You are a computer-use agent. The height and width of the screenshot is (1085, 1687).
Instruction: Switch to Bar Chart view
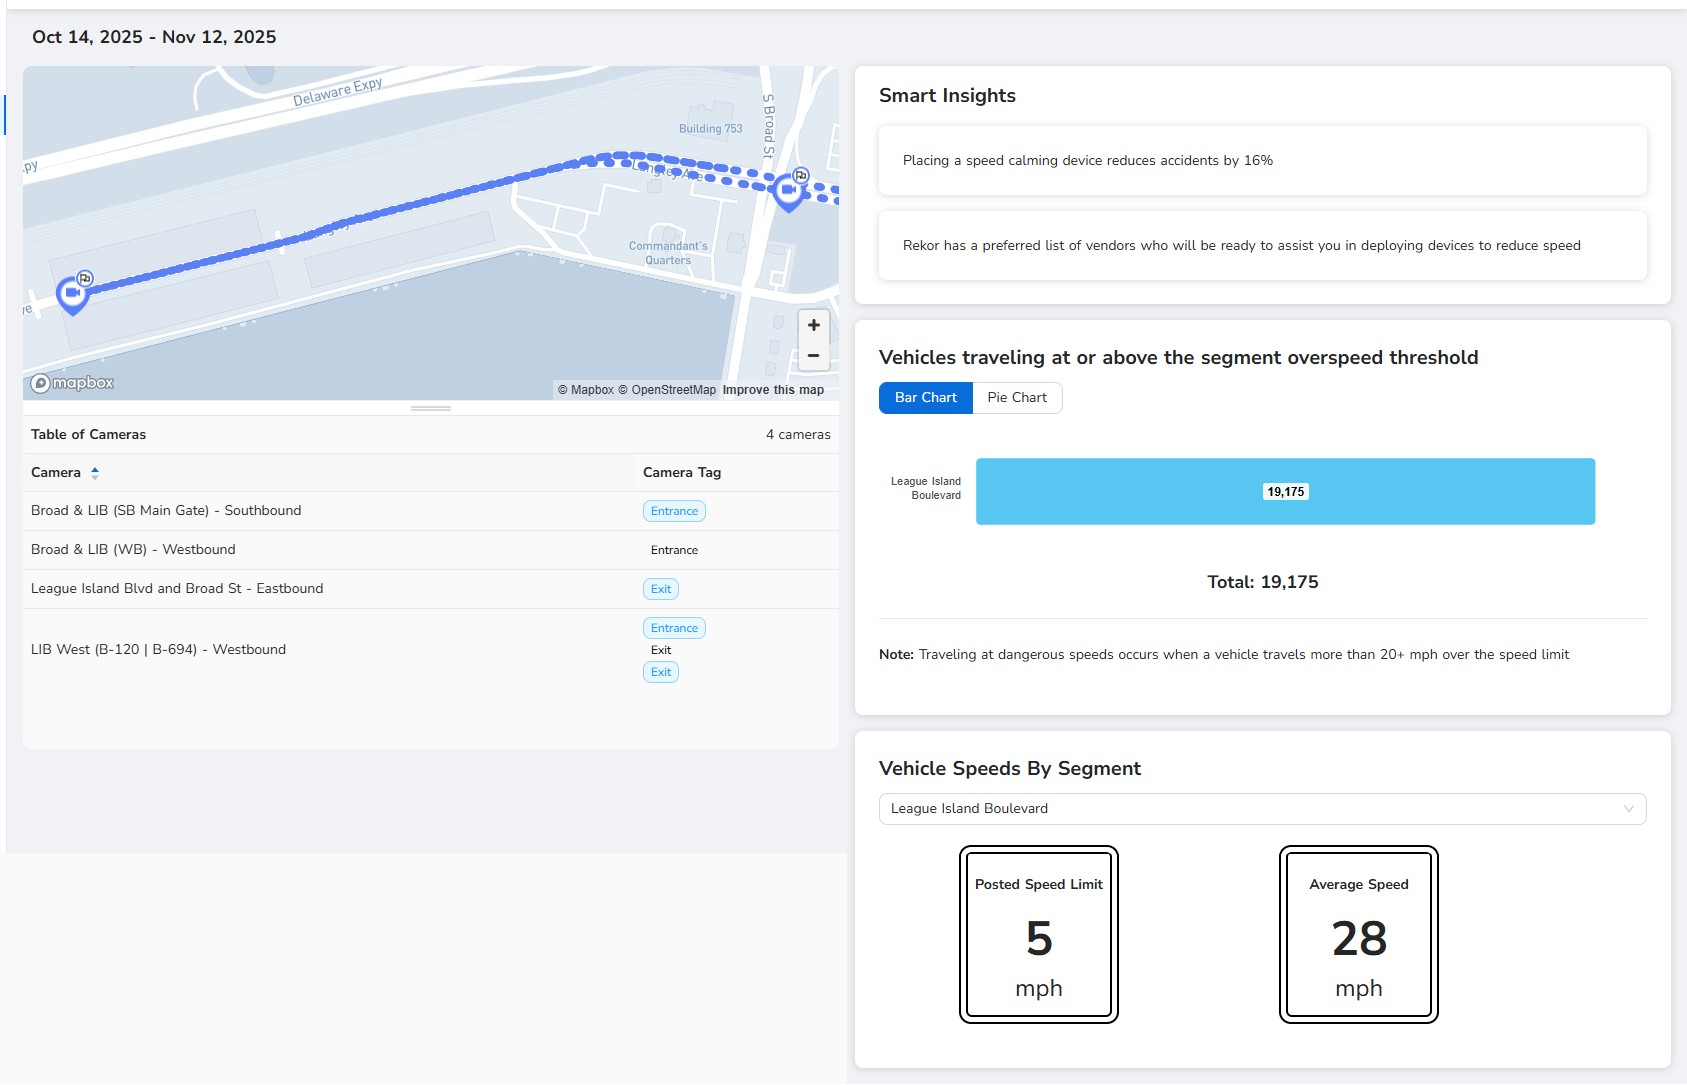(925, 398)
